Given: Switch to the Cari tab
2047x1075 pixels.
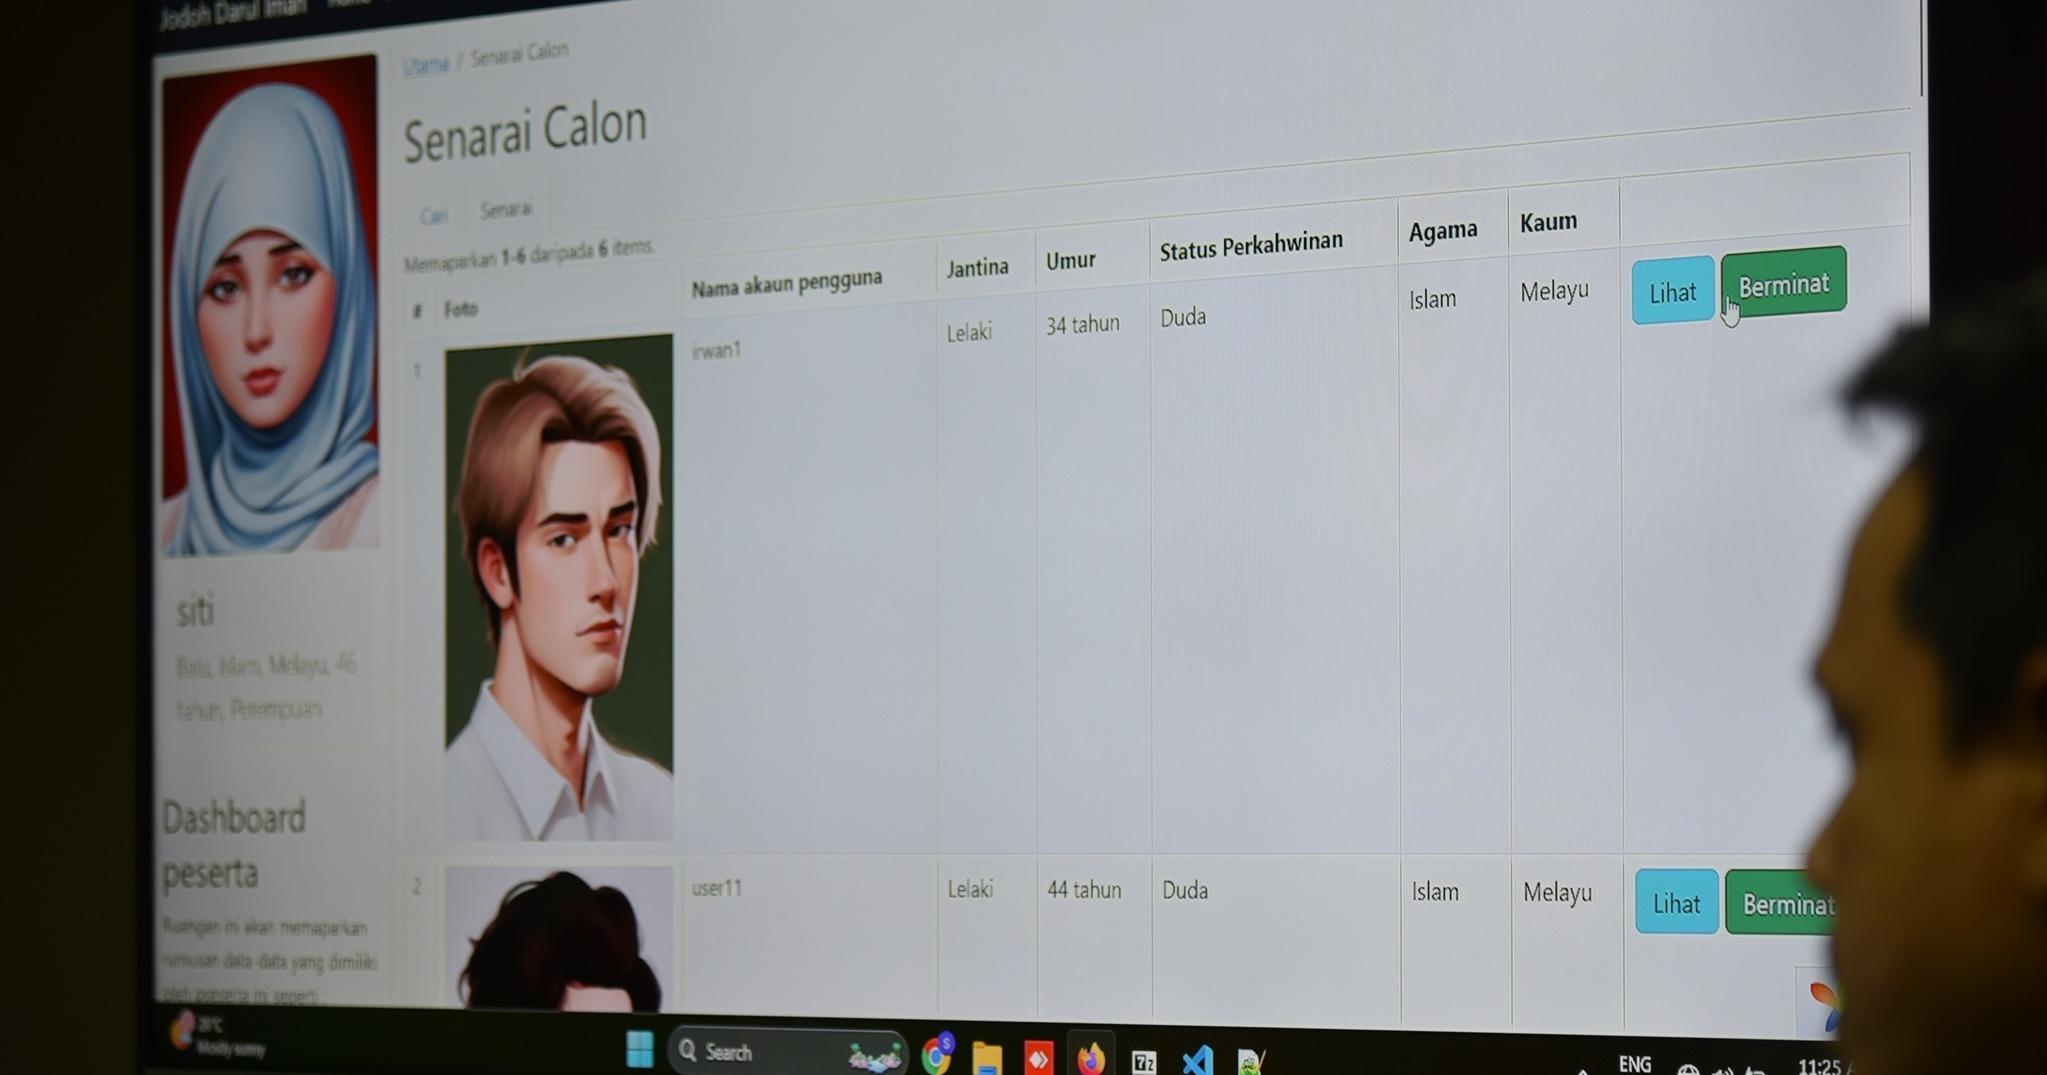Looking at the screenshot, I should [433, 215].
